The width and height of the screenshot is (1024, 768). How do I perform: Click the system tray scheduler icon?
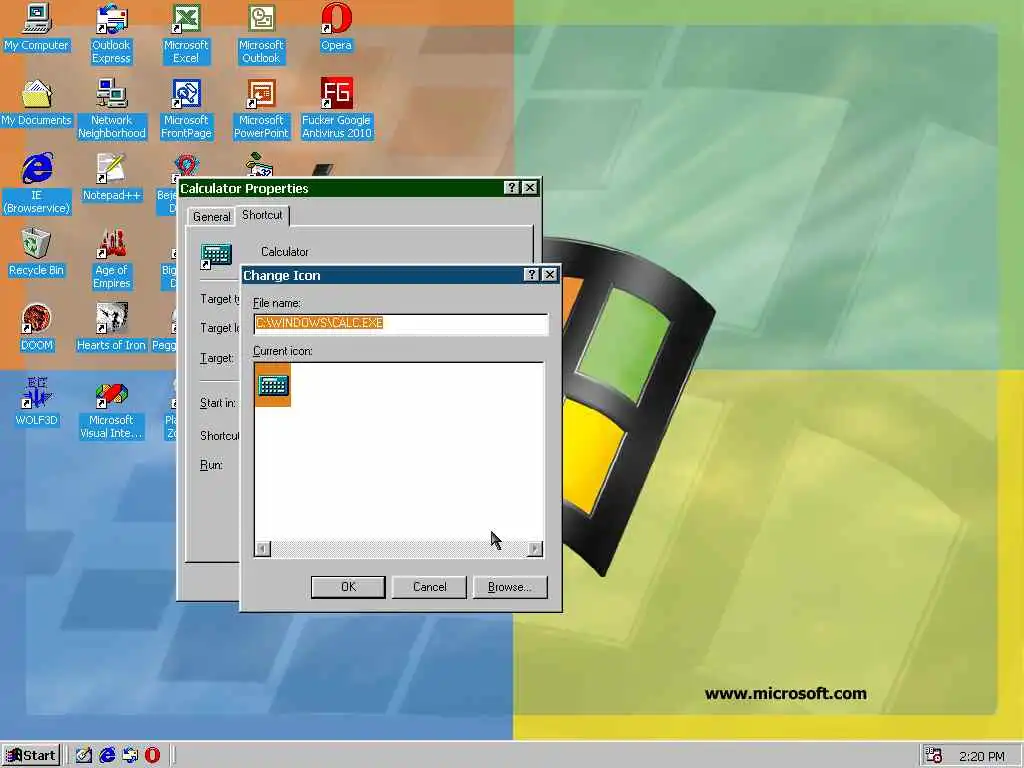[x=933, y=756]
